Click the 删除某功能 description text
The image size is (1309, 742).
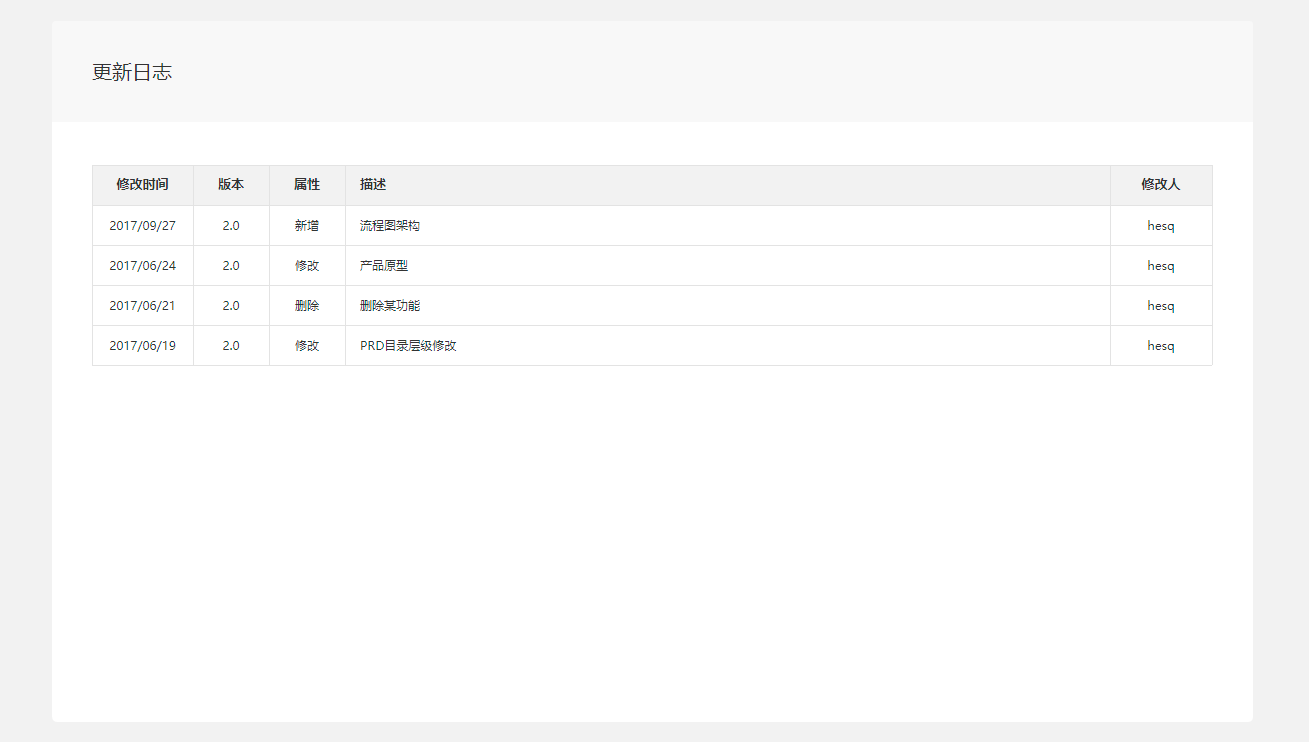point(390,306)
